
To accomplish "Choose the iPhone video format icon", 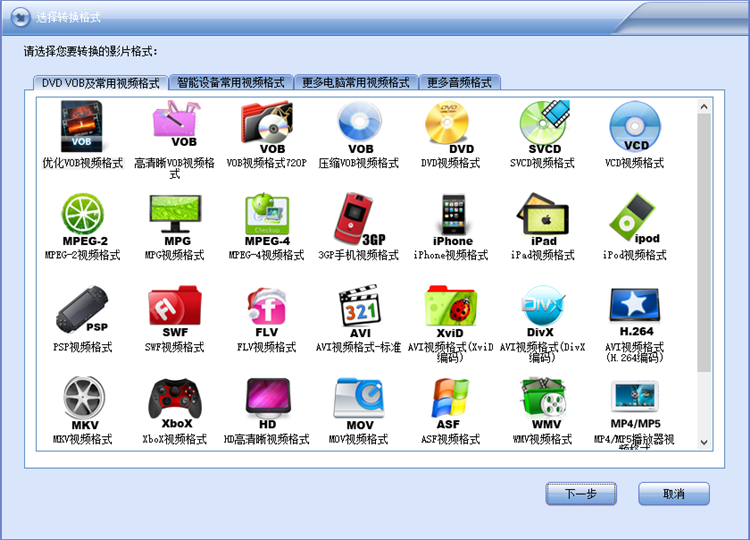I will click(x=452, y=220).
